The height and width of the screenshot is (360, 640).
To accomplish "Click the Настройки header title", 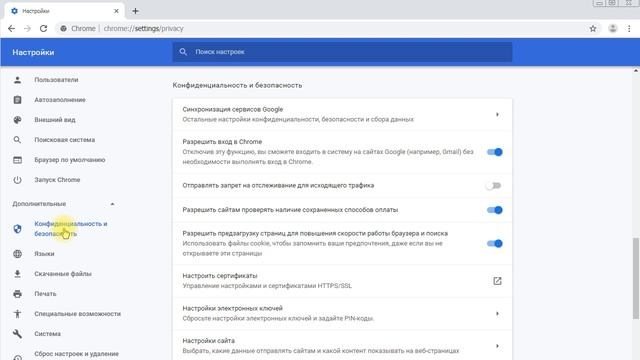I will [33, 52].
